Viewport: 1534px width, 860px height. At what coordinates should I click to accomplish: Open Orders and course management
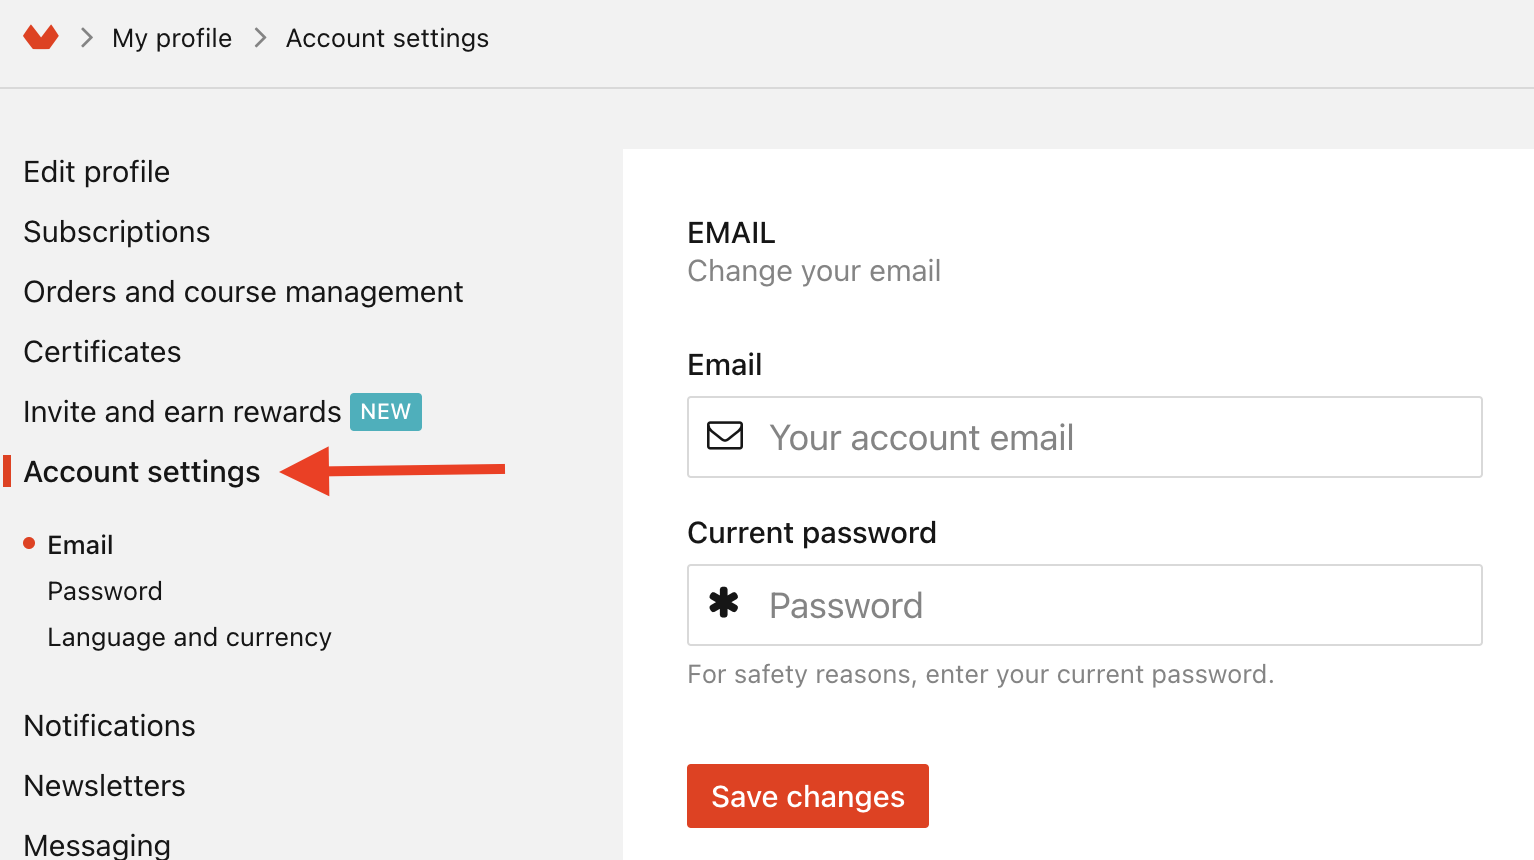243,292
